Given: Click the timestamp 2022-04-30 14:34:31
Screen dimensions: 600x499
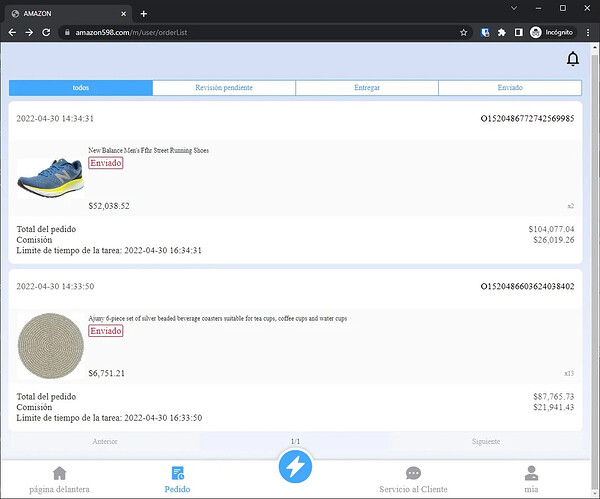Looking at the screenshot, I should click(55, 119).
